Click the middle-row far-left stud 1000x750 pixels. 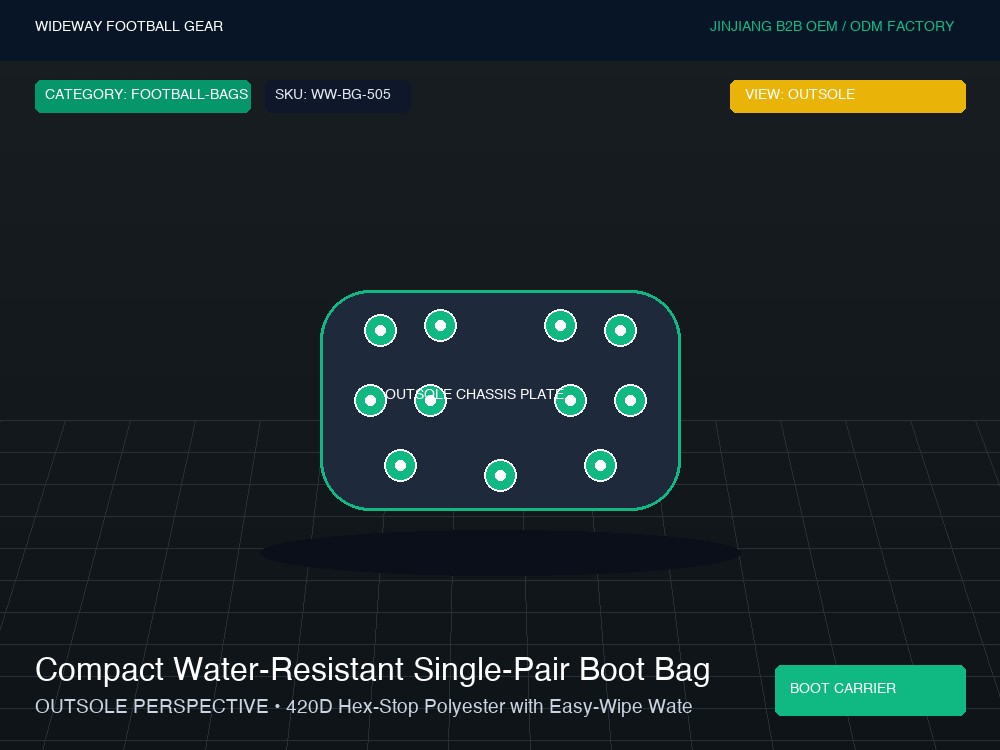(x=371, y=401)
